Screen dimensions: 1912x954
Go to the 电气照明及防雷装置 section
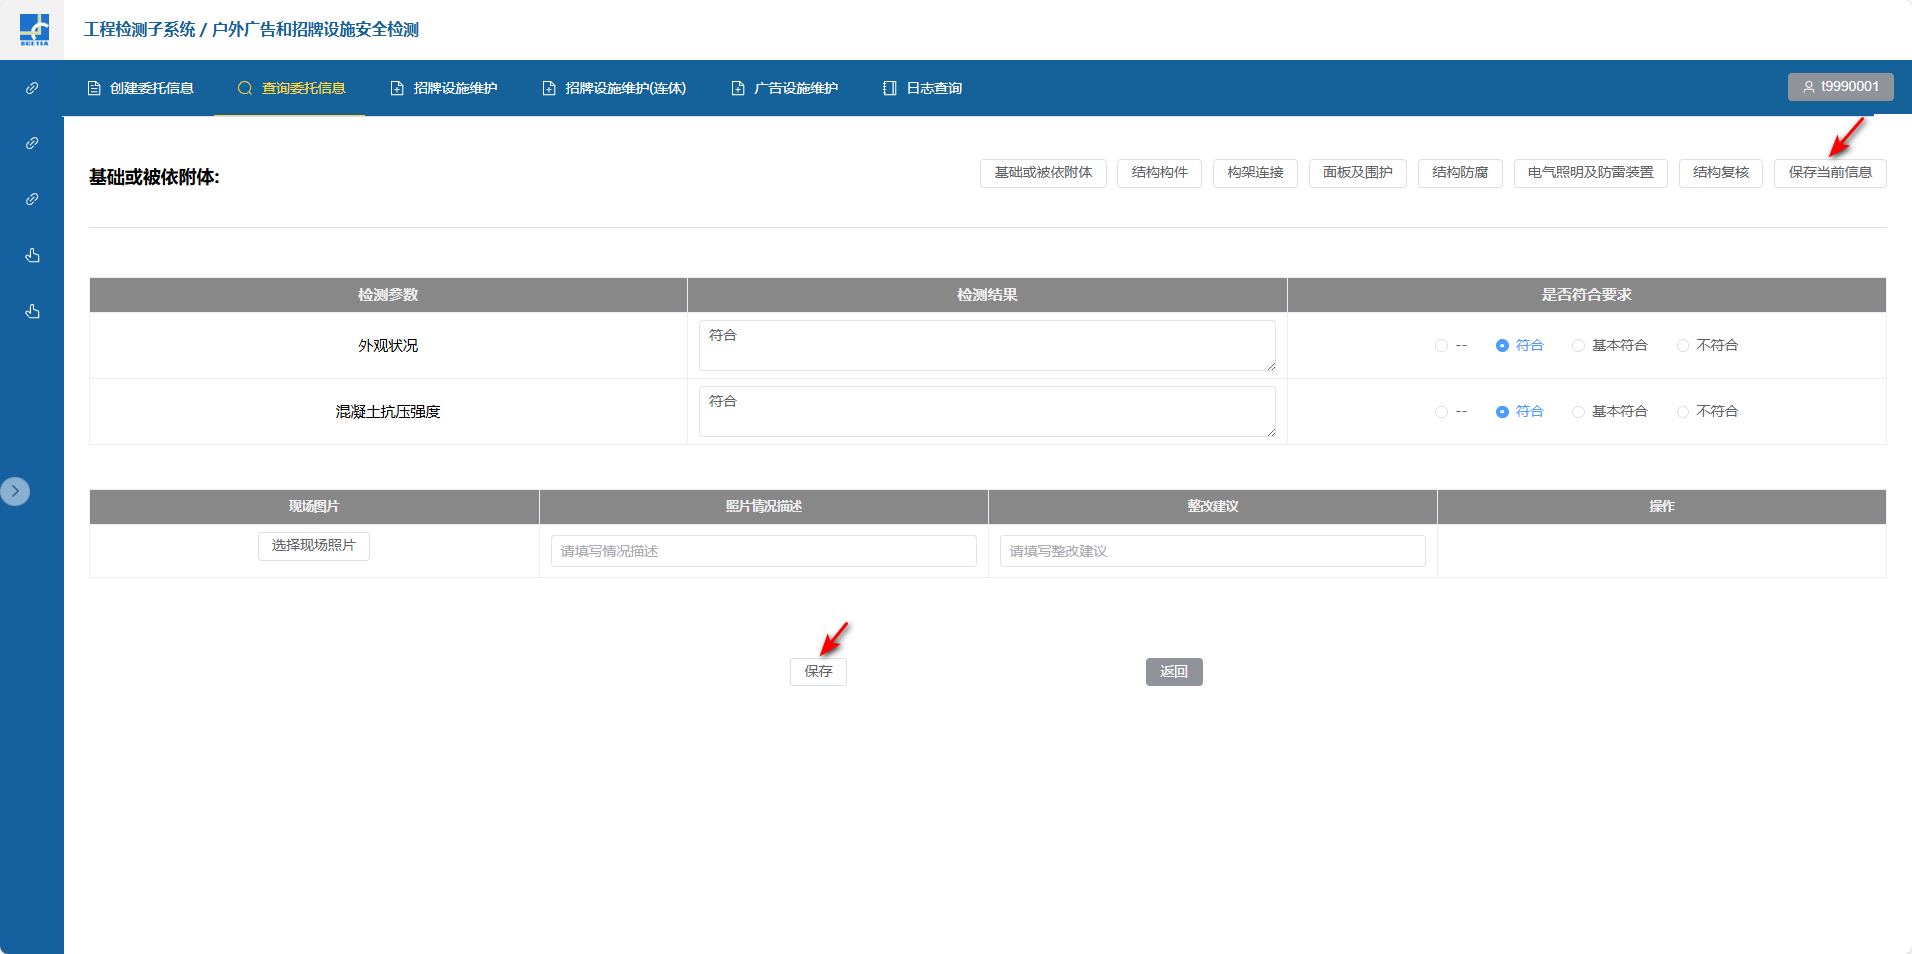pyautogui.click(x=1590, y=173)
